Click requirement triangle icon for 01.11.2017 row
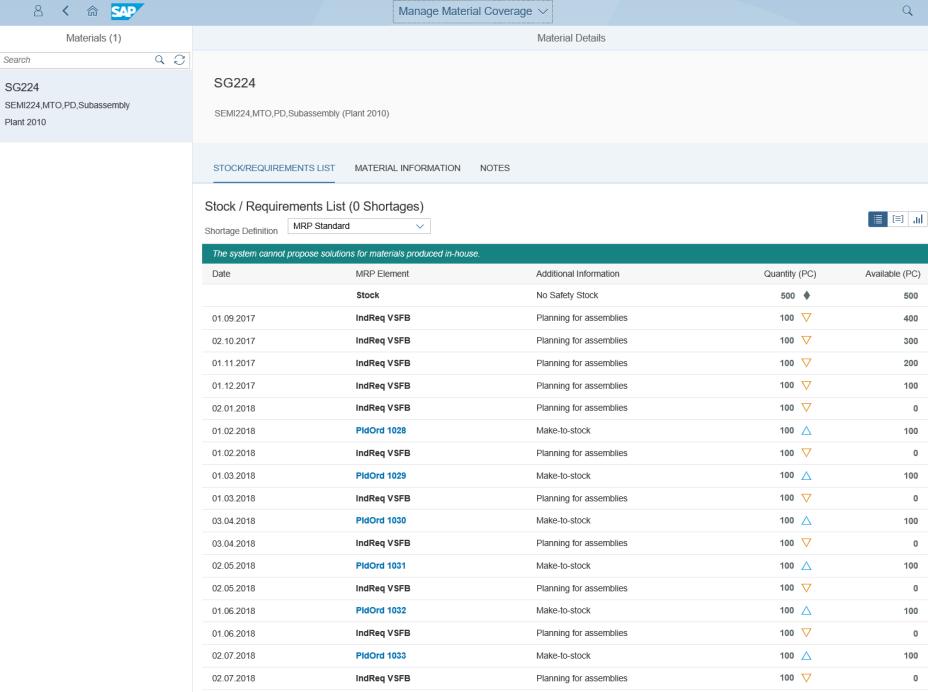This screenshot has width=928, height=692. [806, 363]
